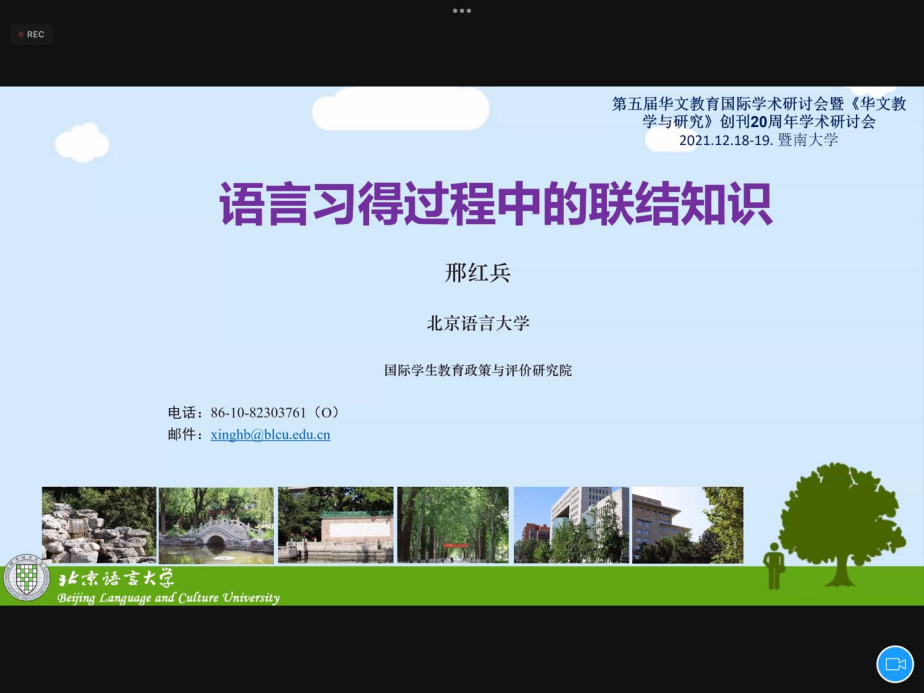Click the 北京语言大学 affiliation text
924x693 pixels.
(x=477, y=323)
